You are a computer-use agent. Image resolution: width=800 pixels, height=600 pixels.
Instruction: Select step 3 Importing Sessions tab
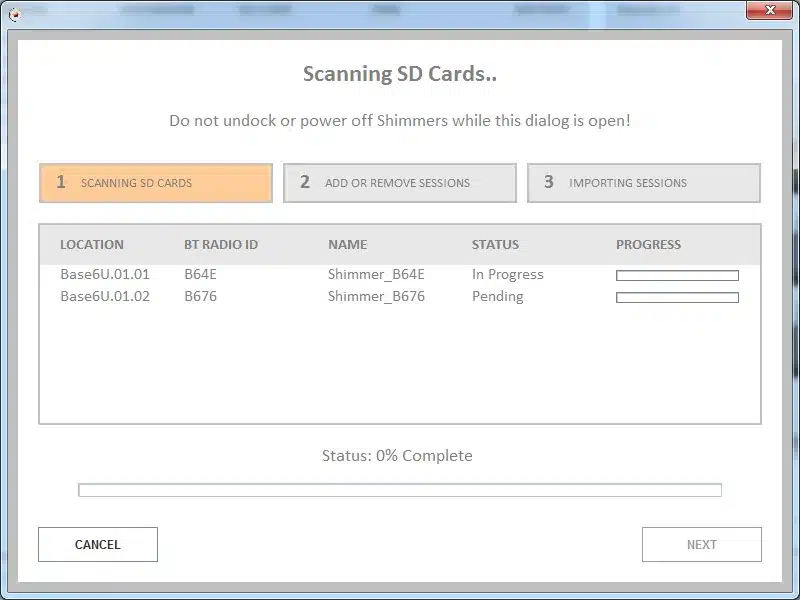click(x=644, y=183)
